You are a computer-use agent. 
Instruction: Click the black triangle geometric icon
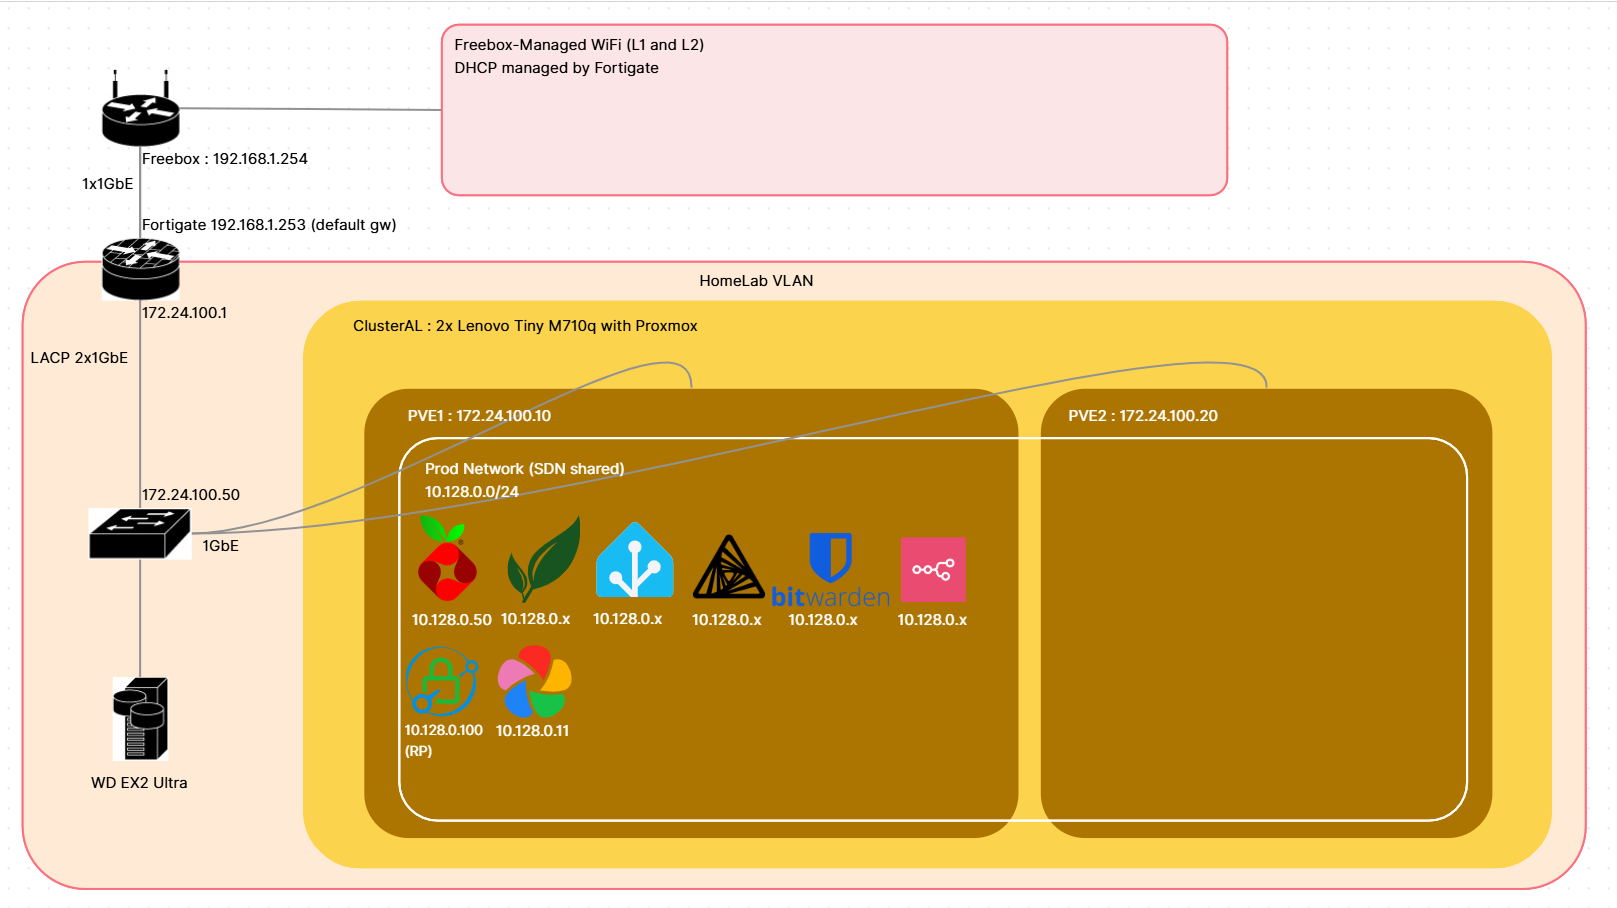(728, 567)
